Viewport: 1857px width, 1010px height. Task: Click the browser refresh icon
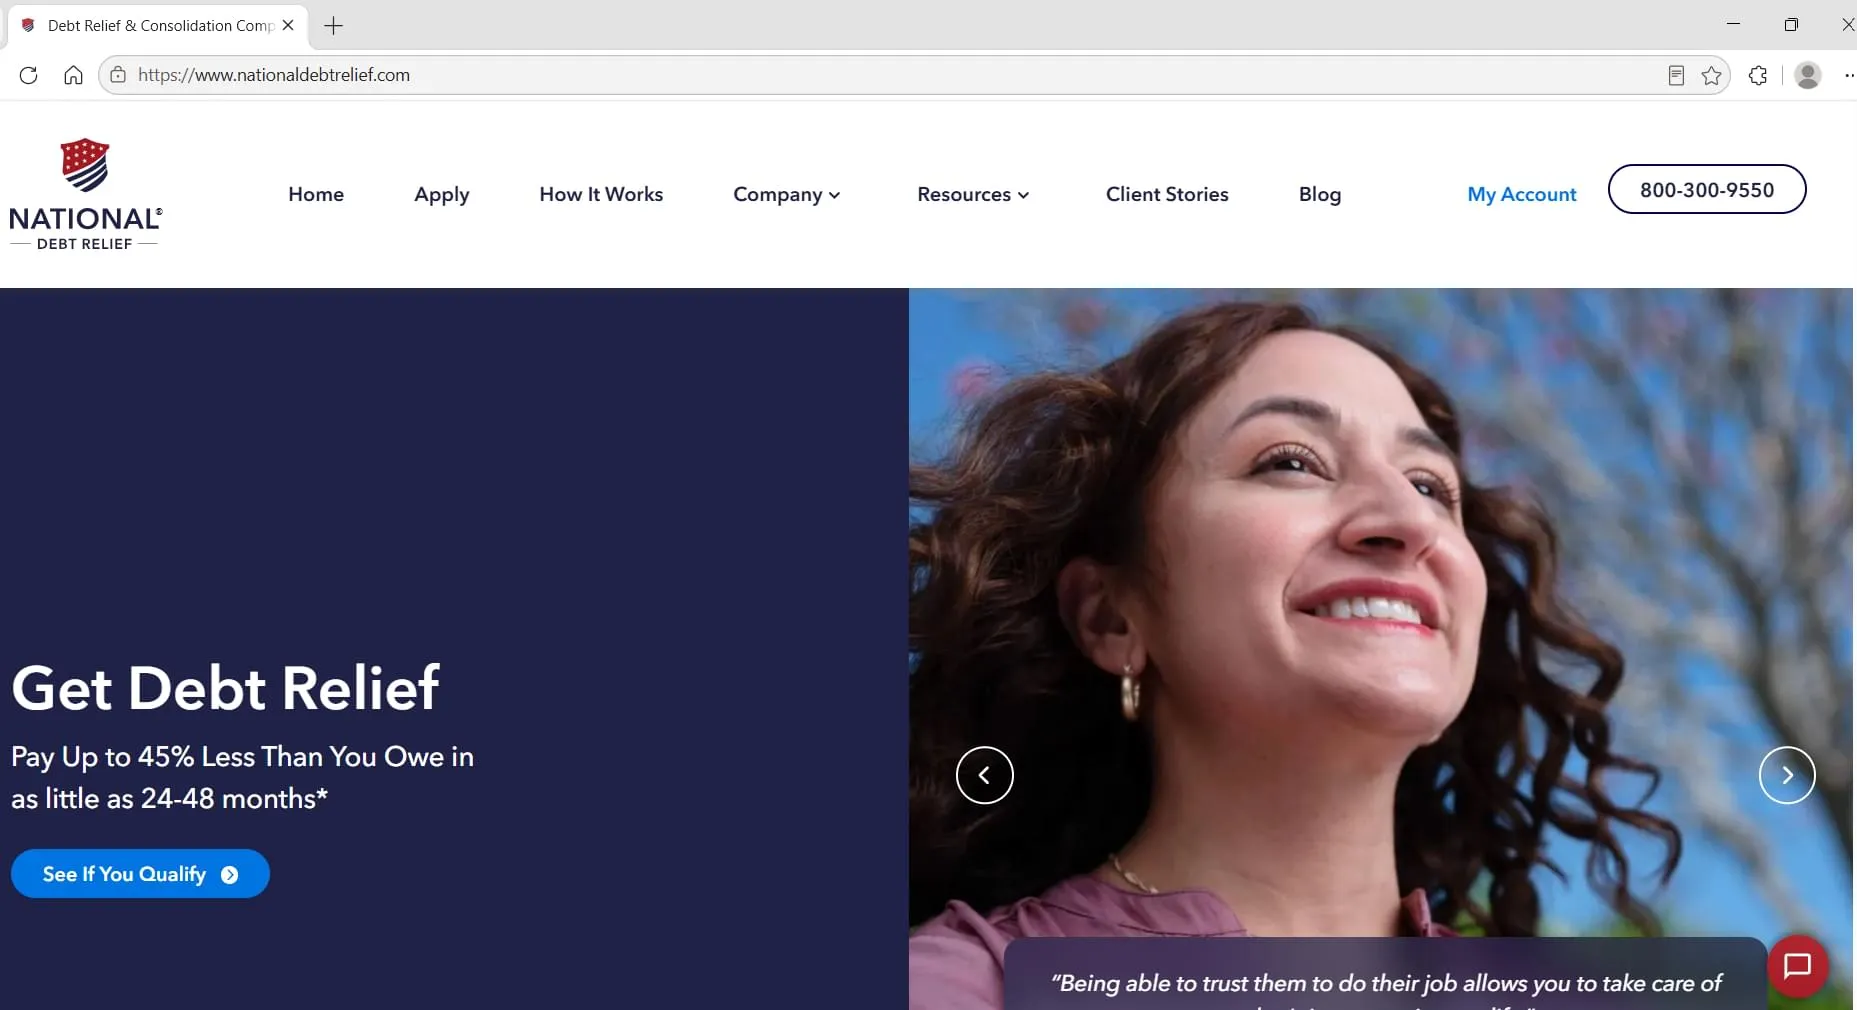tap(28, 75)
